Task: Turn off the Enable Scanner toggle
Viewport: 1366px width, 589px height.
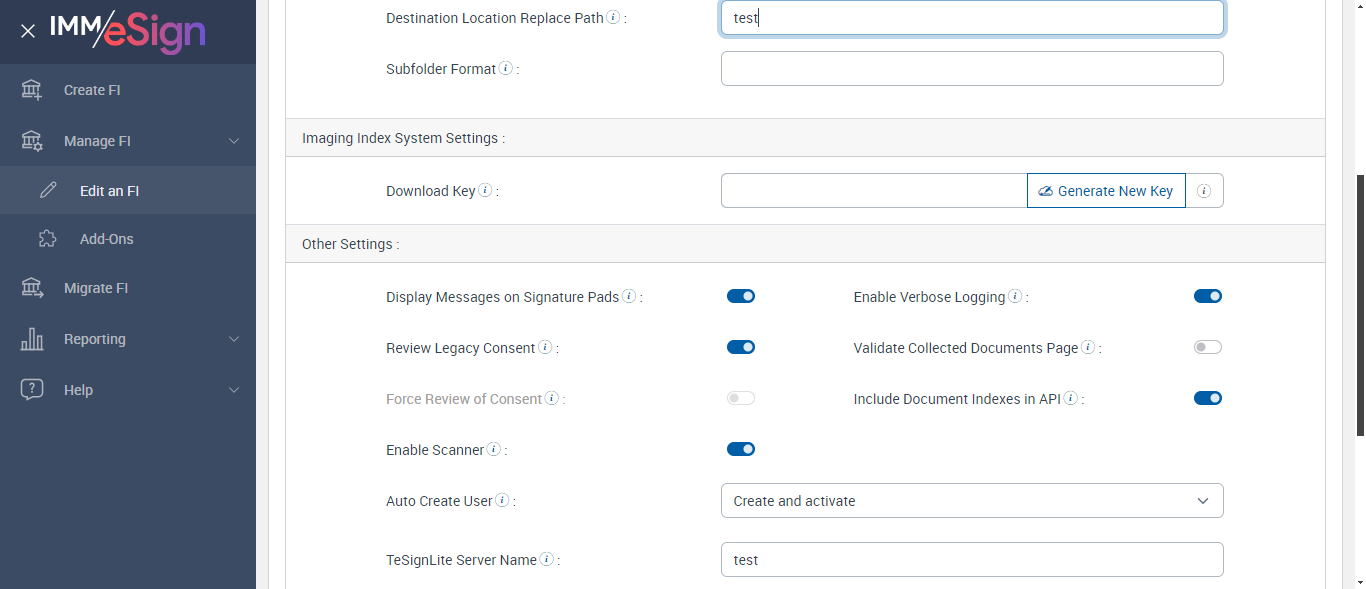Action: [741, 449]
